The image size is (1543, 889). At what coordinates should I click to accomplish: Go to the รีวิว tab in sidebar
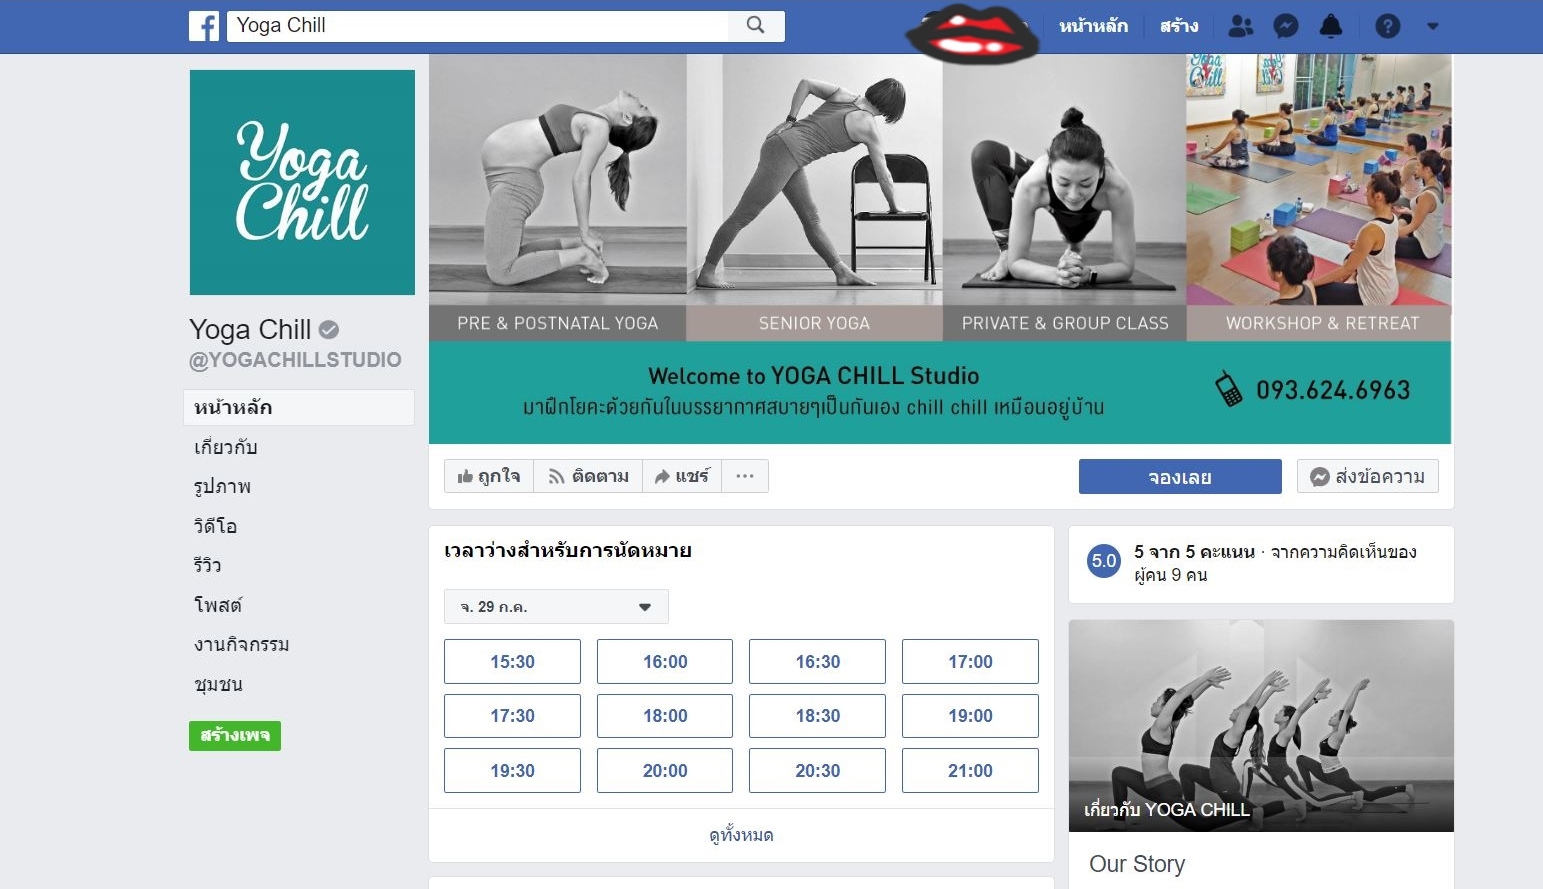(x=208, y=565)
